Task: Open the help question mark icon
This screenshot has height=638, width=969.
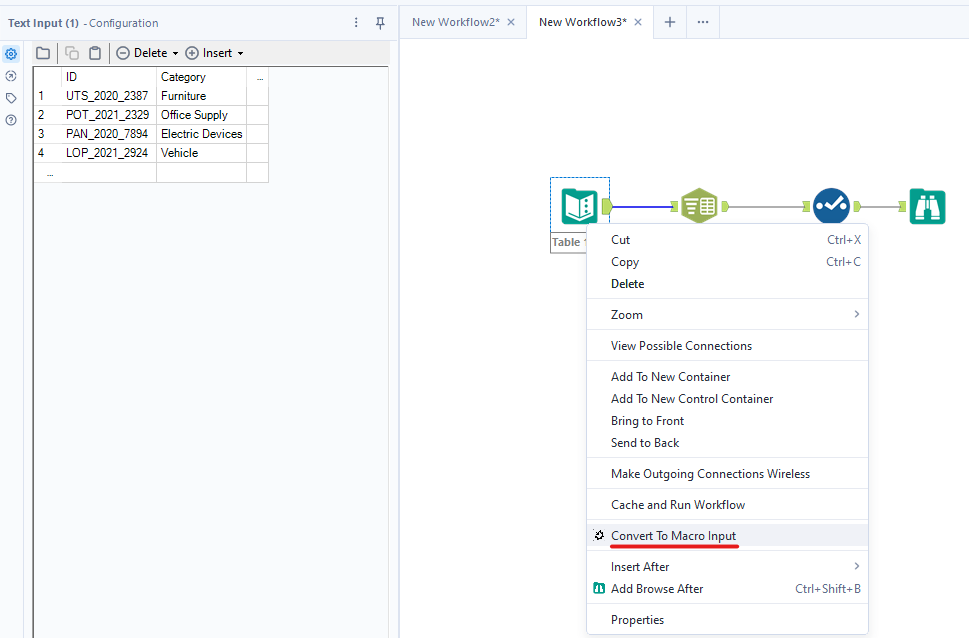Action: coord(11,120)
